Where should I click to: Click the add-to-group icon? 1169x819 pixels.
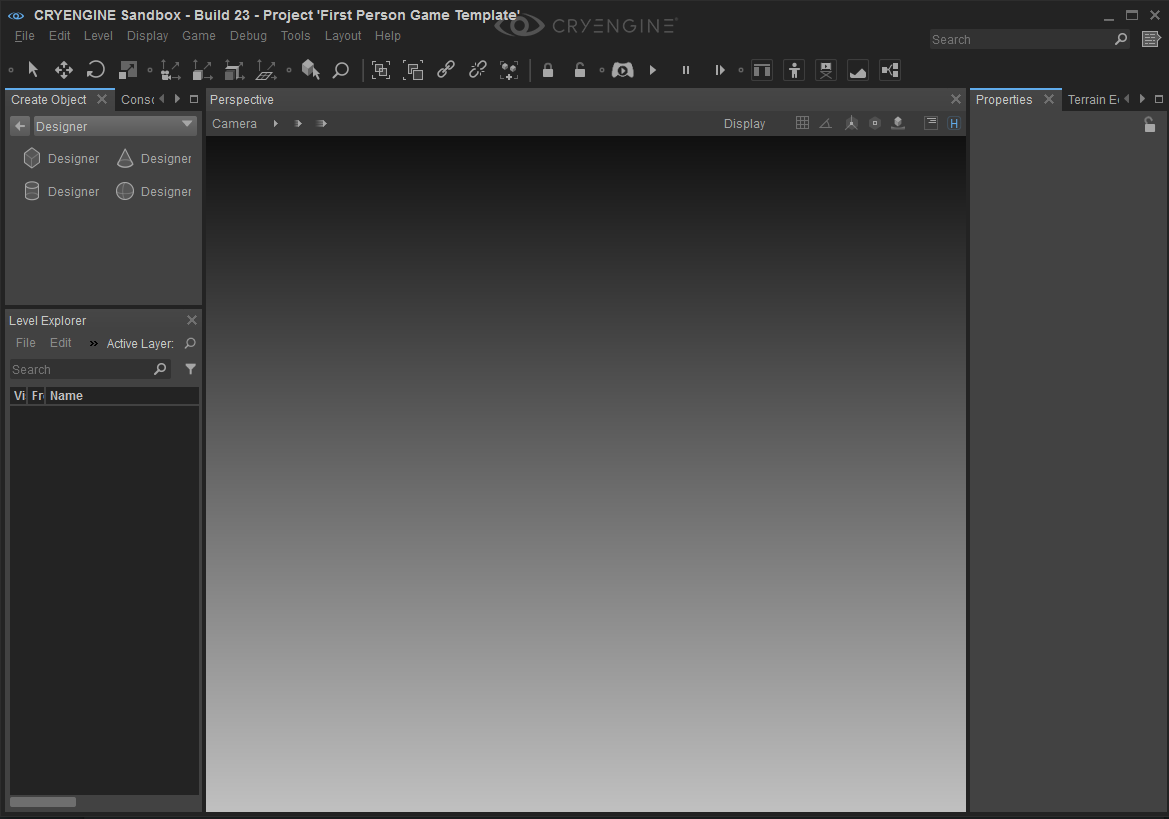[x=509, y=70]
